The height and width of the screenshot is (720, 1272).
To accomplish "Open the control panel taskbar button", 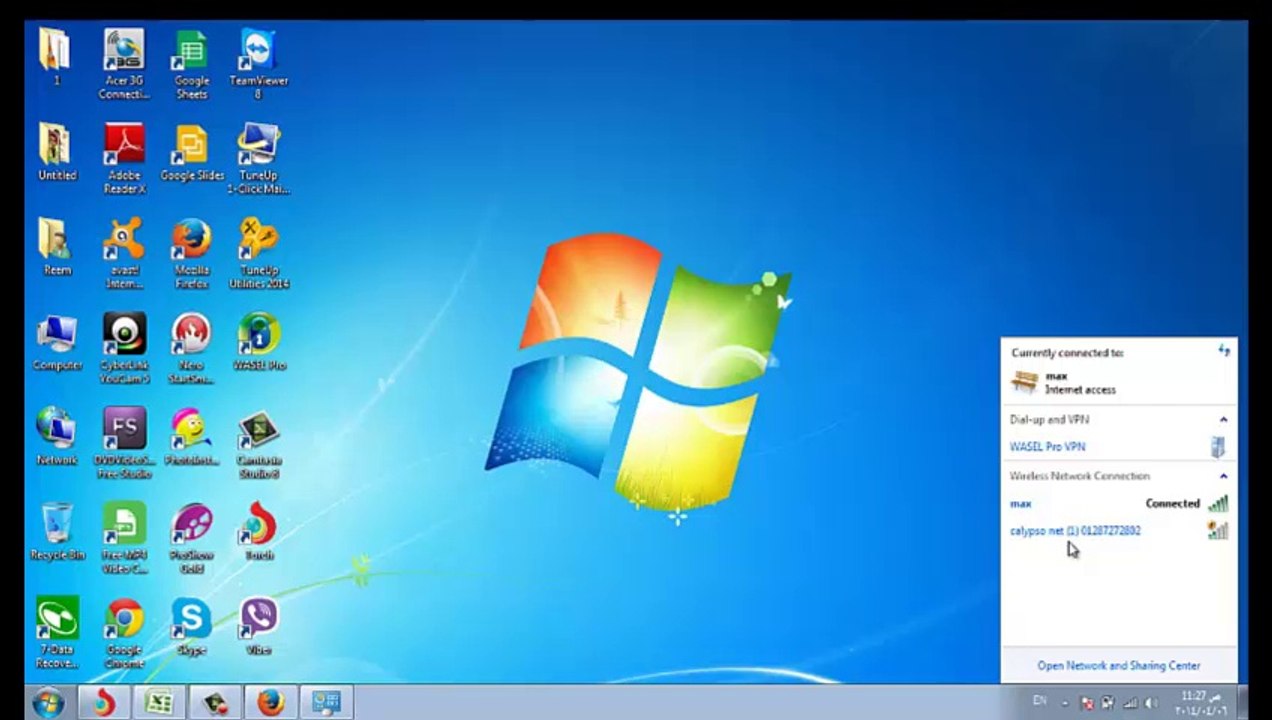I will point(326,703).
